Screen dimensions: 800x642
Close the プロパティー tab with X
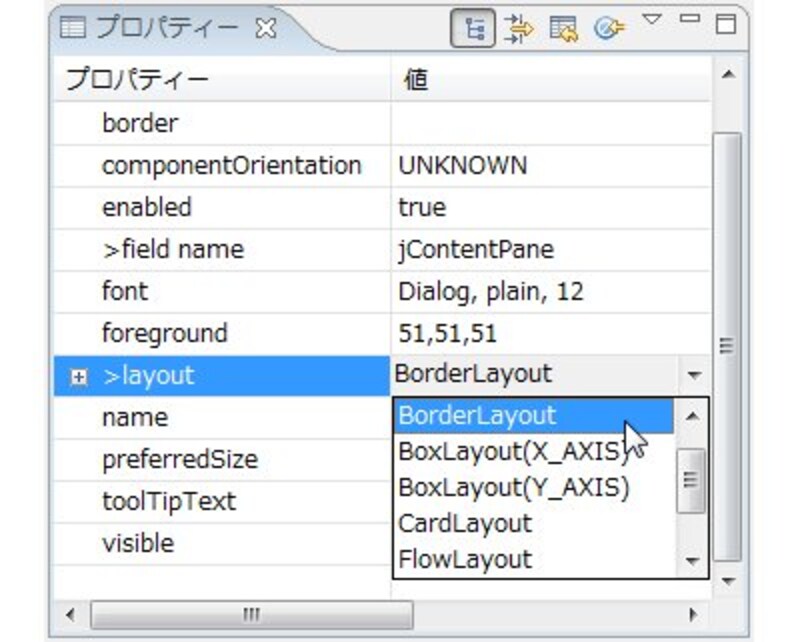point(266,29)
